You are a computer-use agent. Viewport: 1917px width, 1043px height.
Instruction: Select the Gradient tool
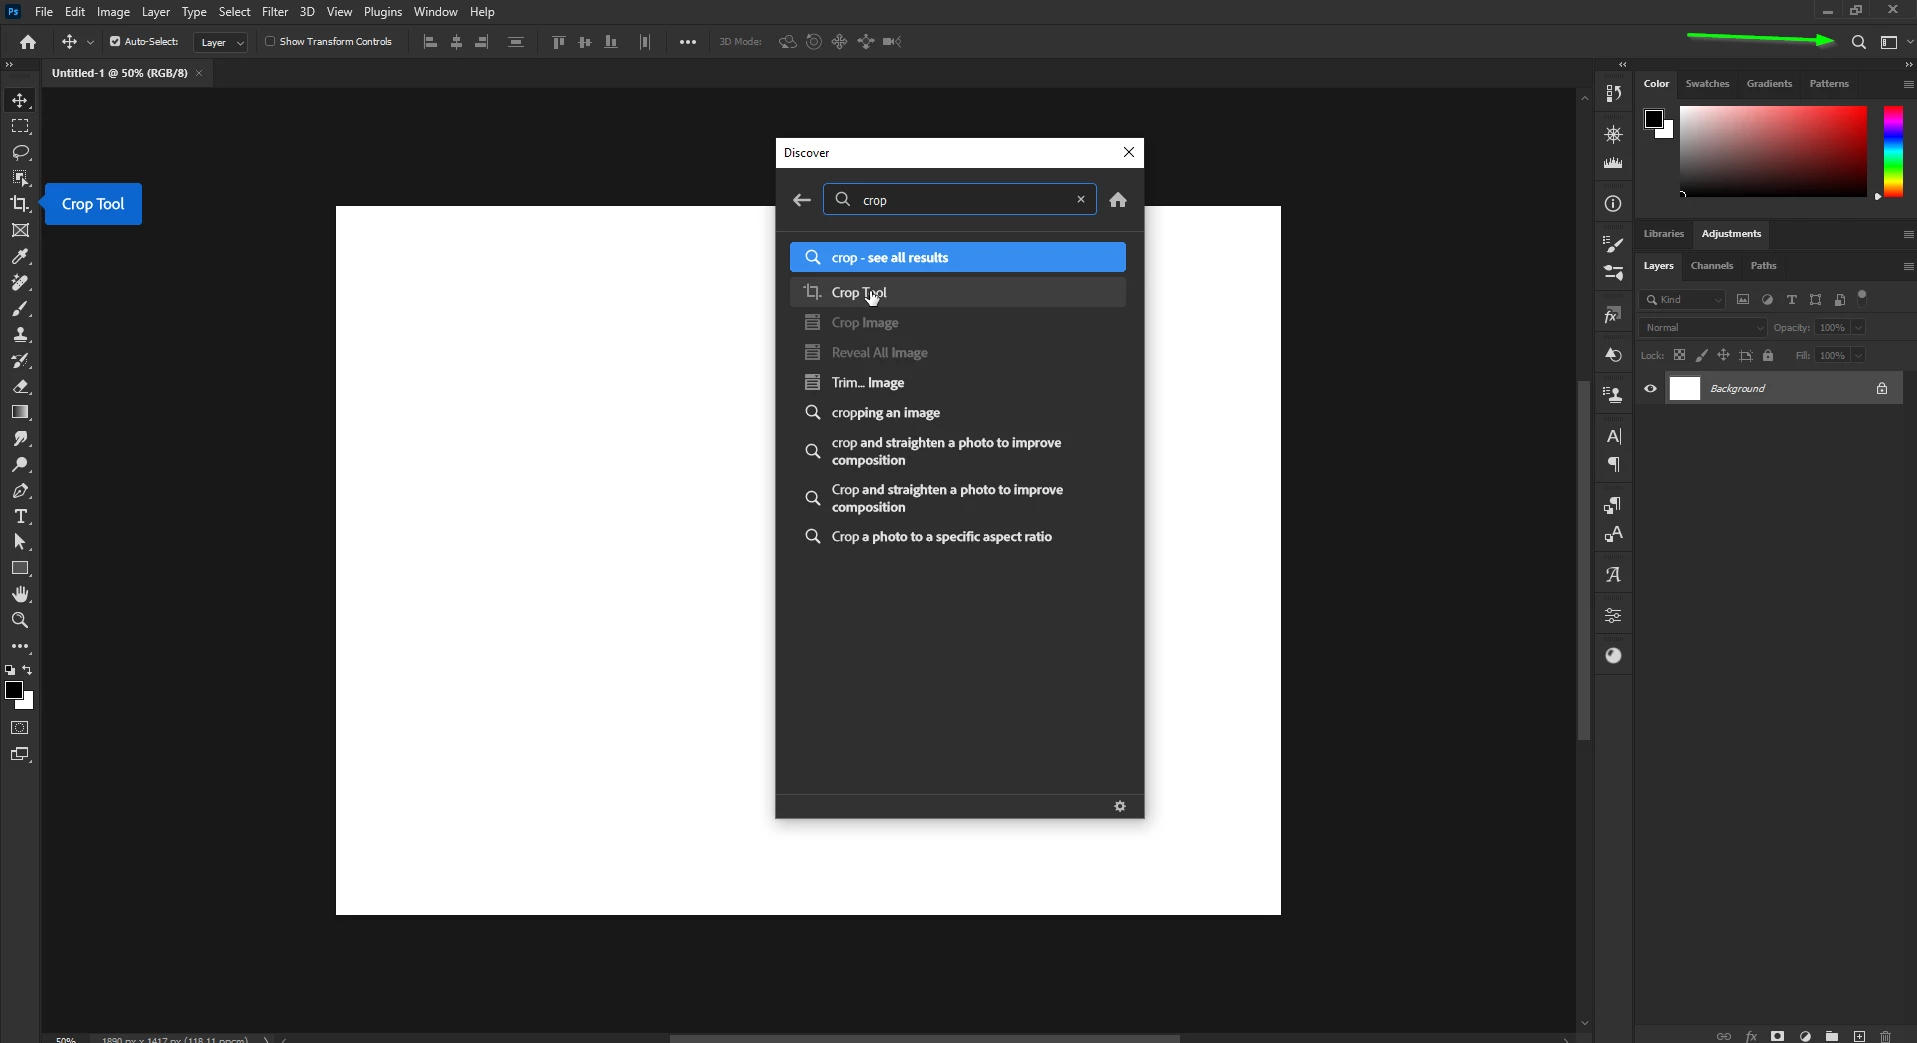click(20, 412)
